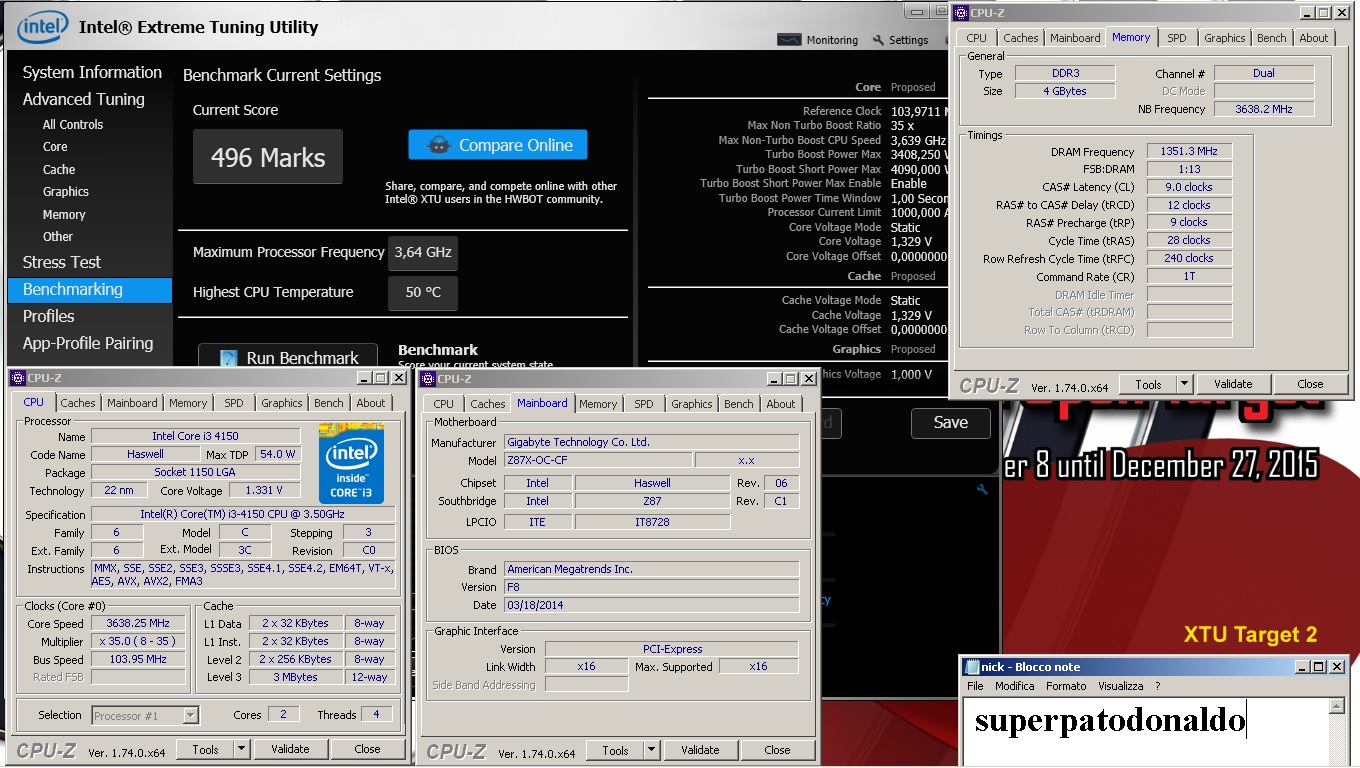Screen dimensions: 1360x768
Task: Click Core Speed value 3638.25 MHz
Action: [x=139, y=622]
